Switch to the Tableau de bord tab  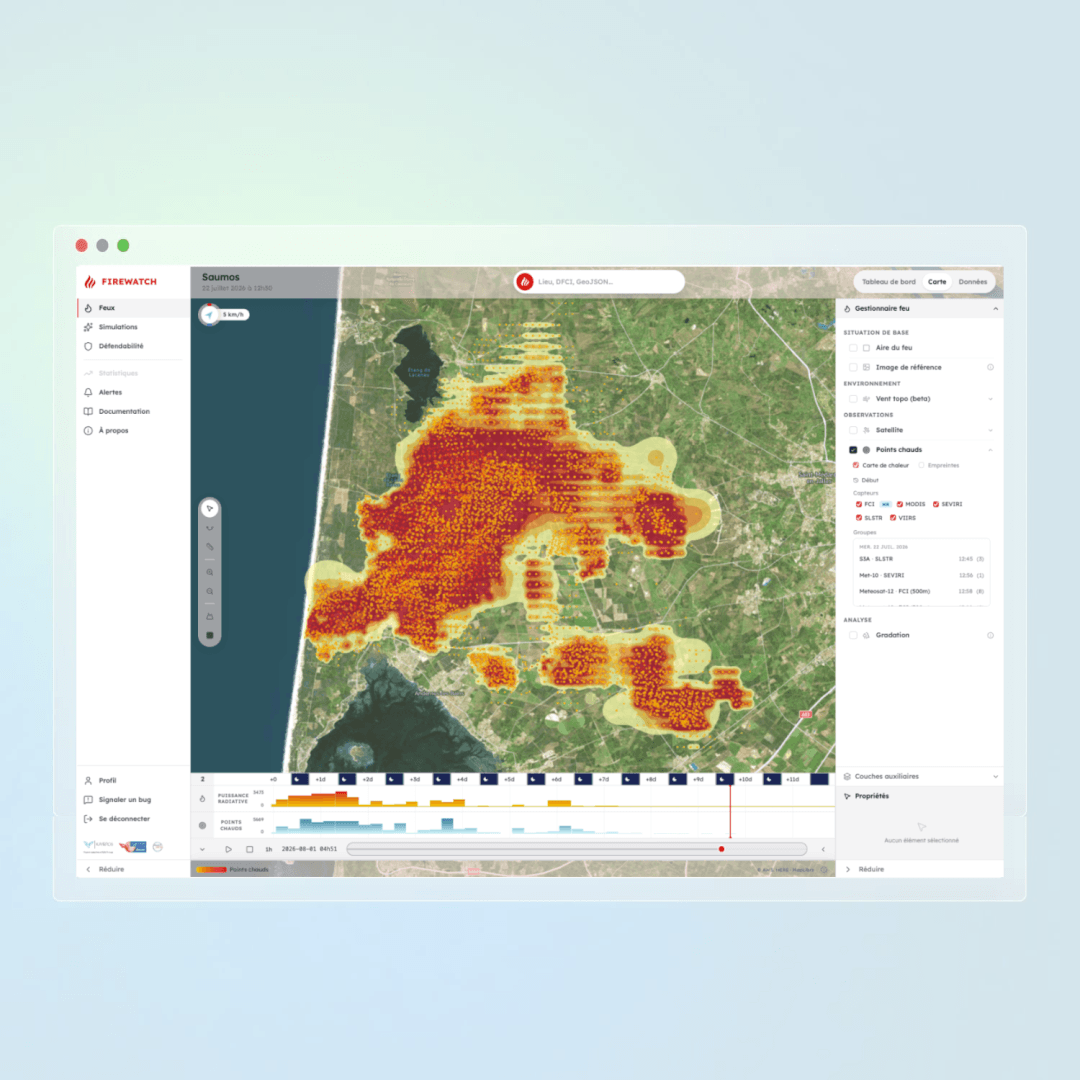pos(889,282)
